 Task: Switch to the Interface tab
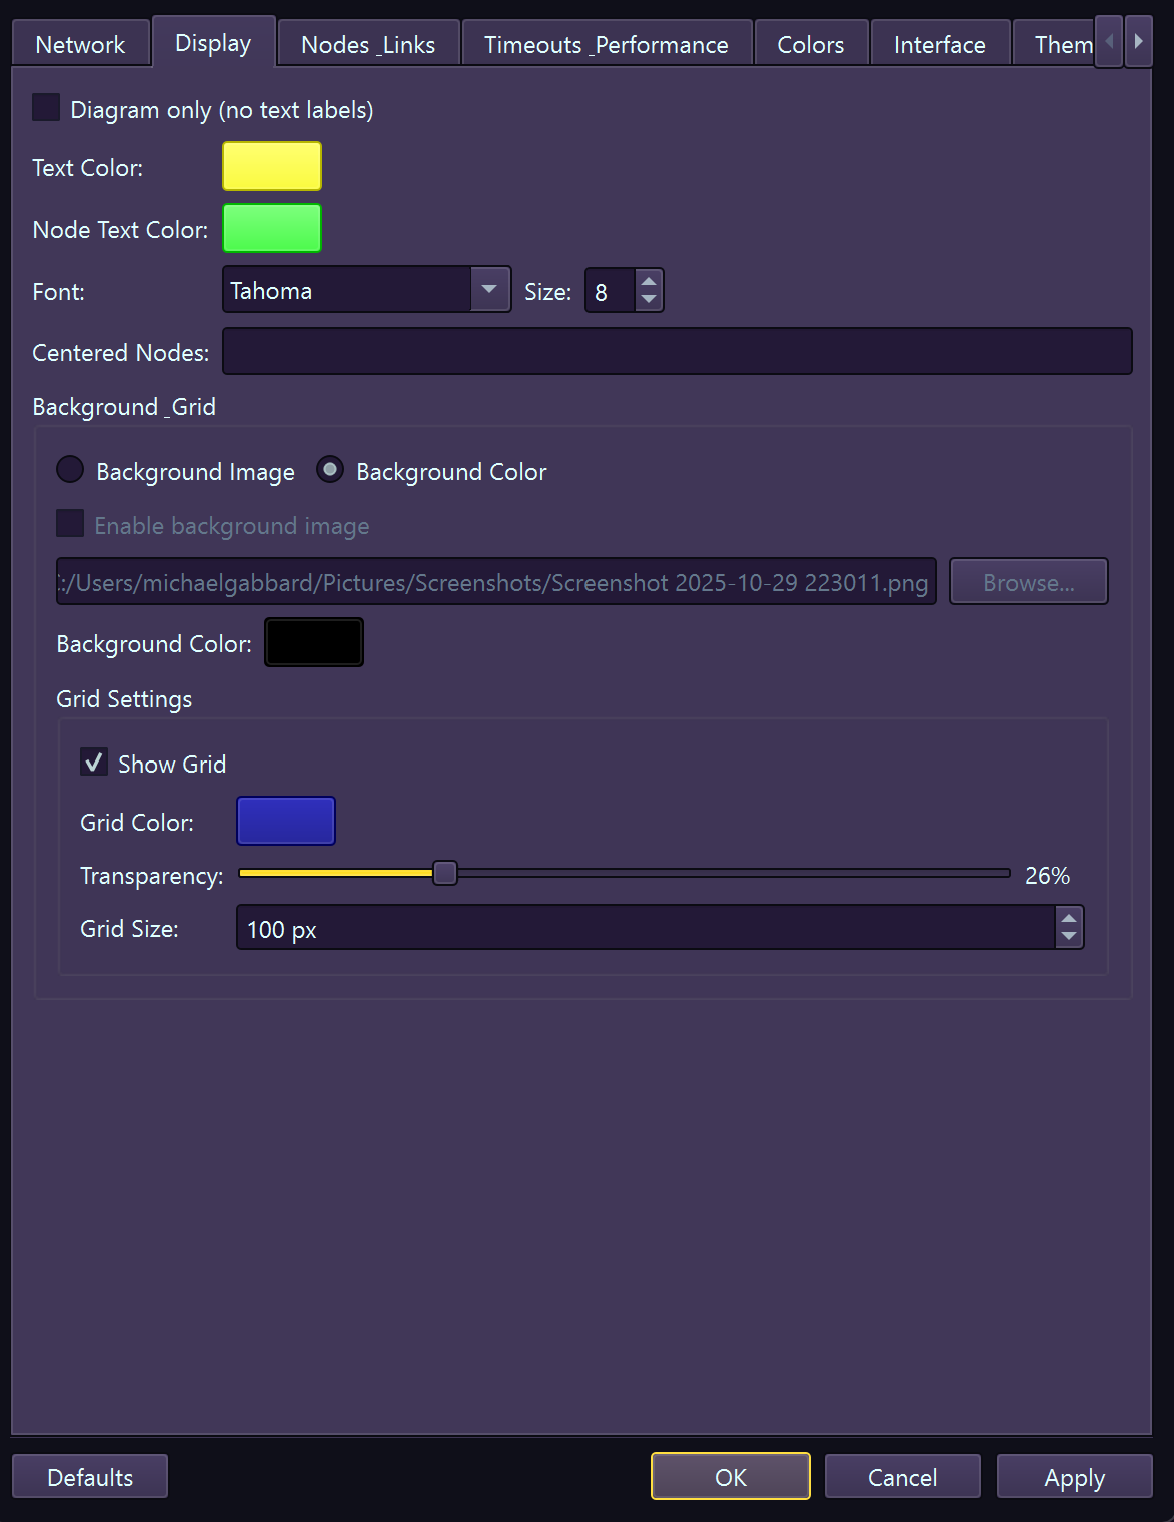pos(938,43)
